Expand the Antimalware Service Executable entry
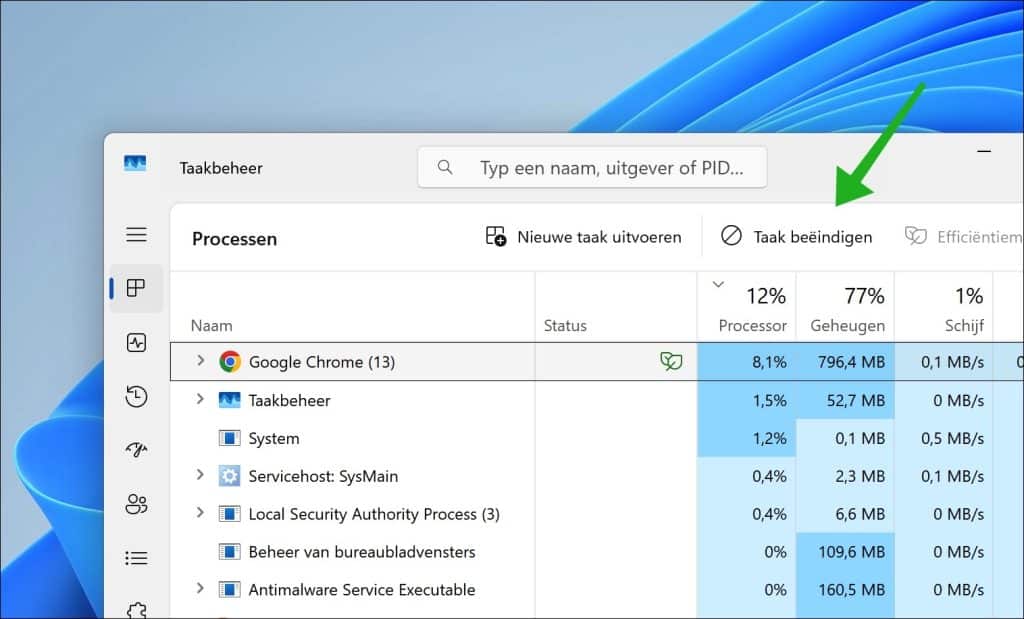This screenshot has width=1024, height=619. click(199, 590)
